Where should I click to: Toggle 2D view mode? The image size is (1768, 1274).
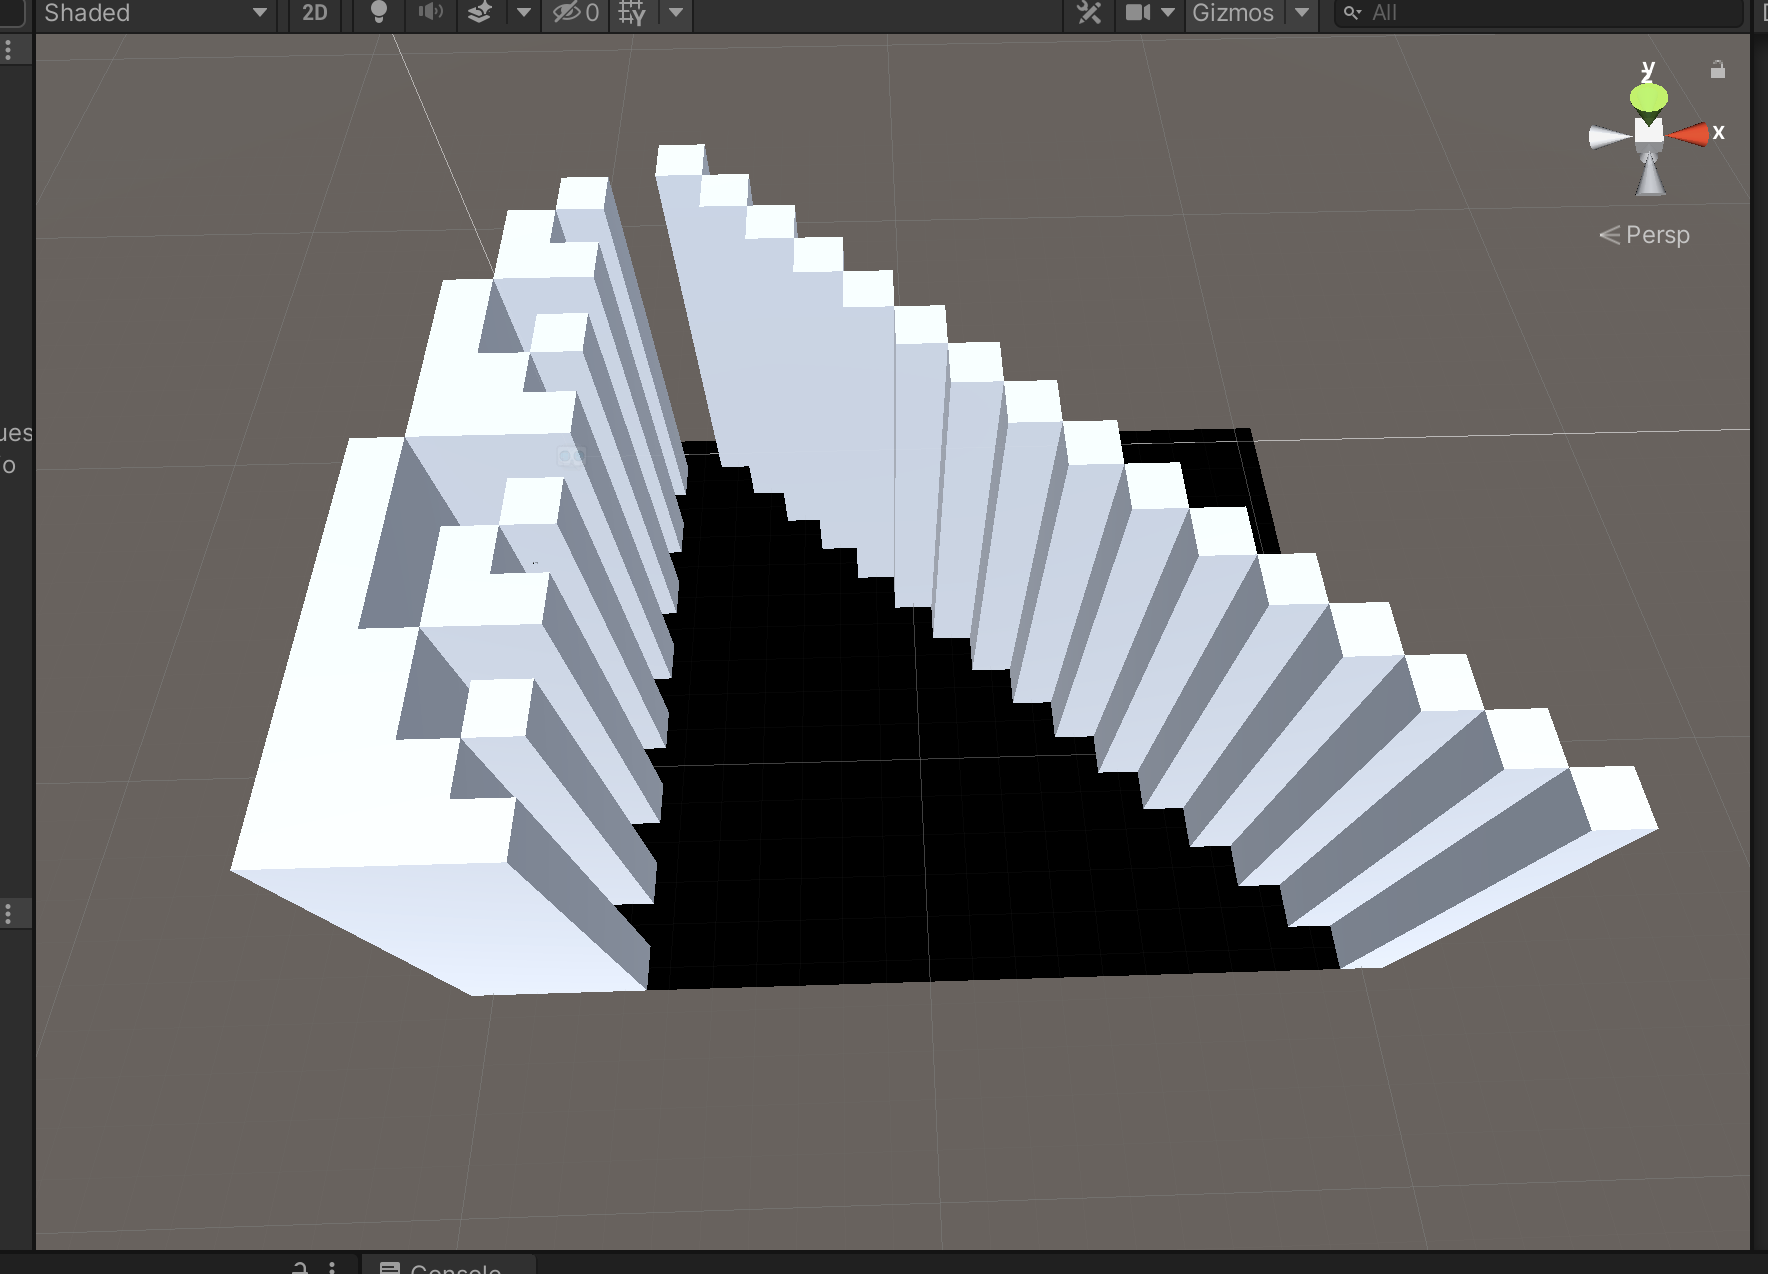(314, 13)
